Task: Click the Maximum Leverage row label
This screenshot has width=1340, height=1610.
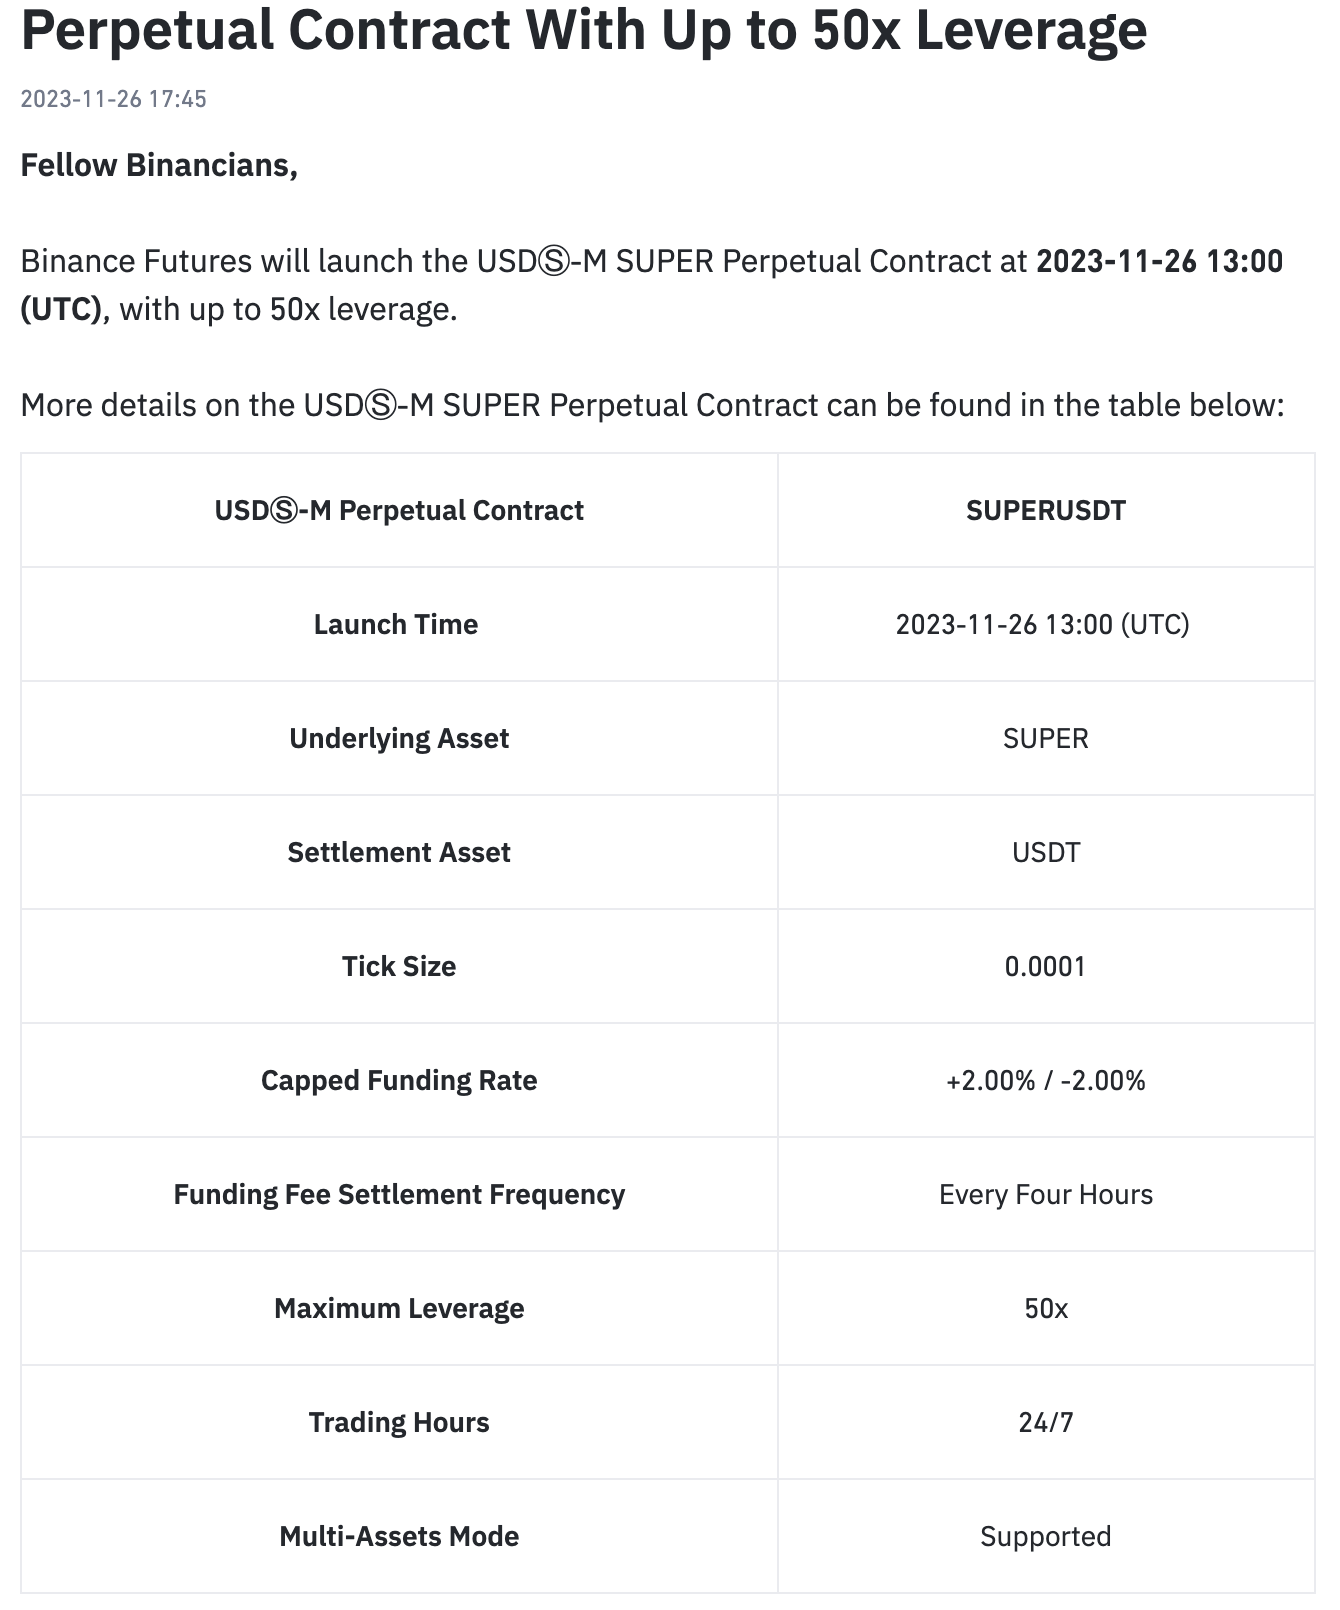Action: (x=399, y=1308)
